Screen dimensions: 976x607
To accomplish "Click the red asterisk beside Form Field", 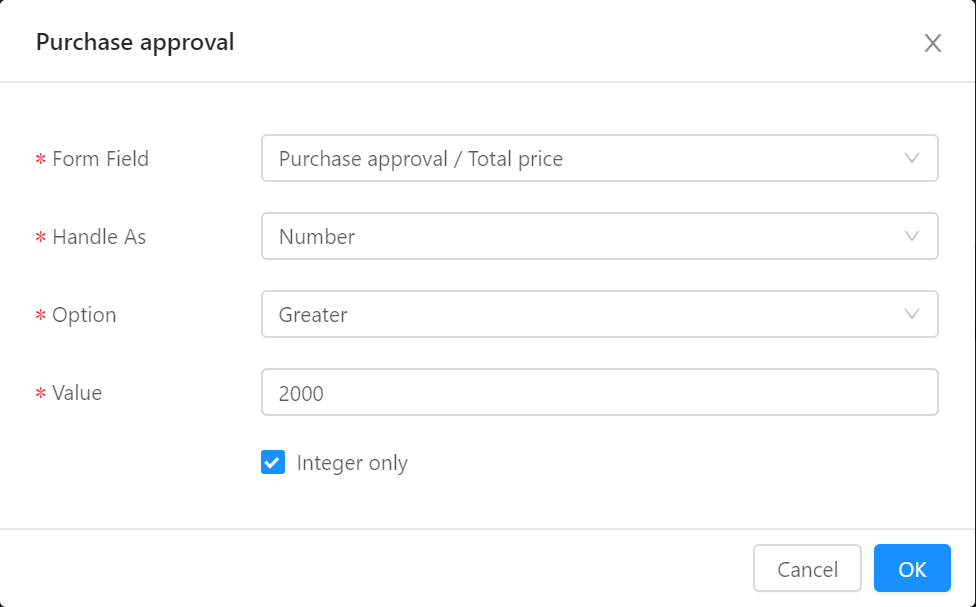I will tap(40, 159).
